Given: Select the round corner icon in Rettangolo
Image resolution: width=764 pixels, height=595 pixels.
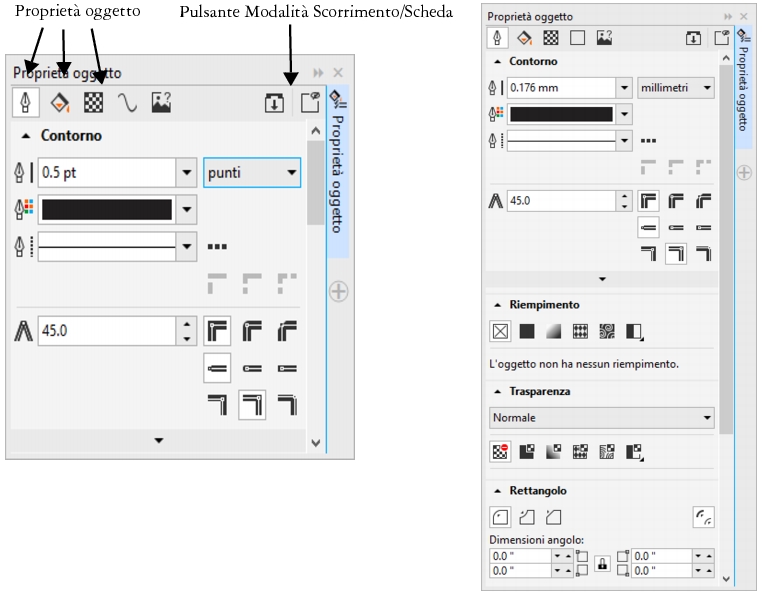Looking at the screenshot, I should pos(500,517).
